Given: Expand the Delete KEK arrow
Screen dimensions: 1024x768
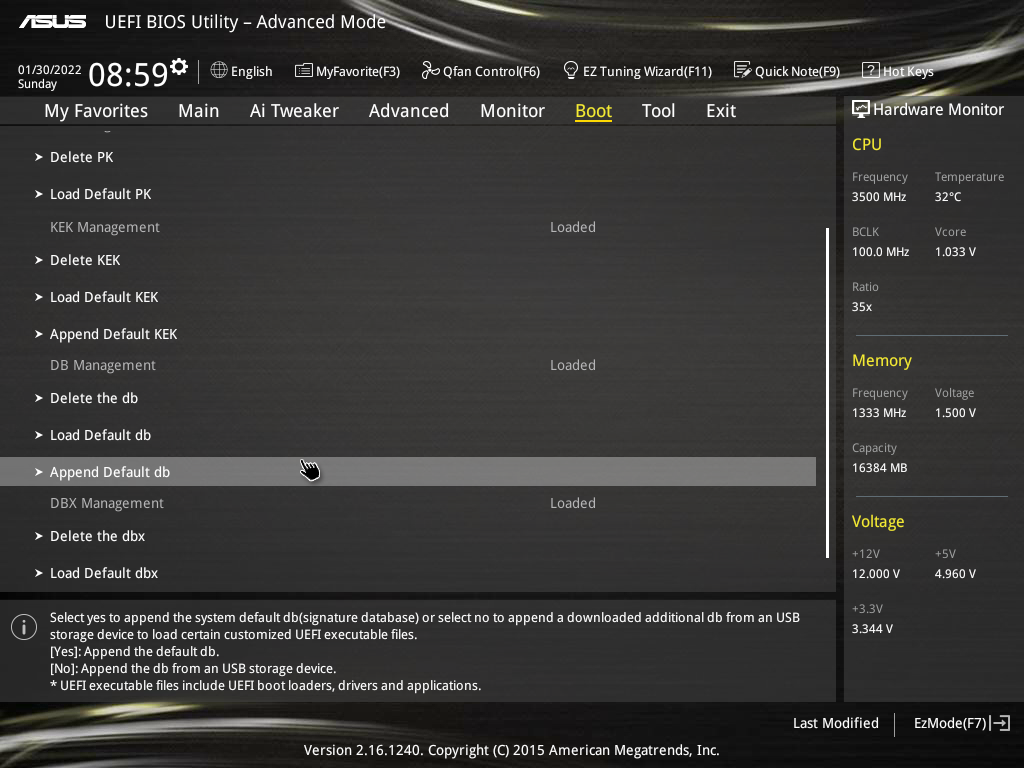Looking at the screenshot, I should point(39,261).
